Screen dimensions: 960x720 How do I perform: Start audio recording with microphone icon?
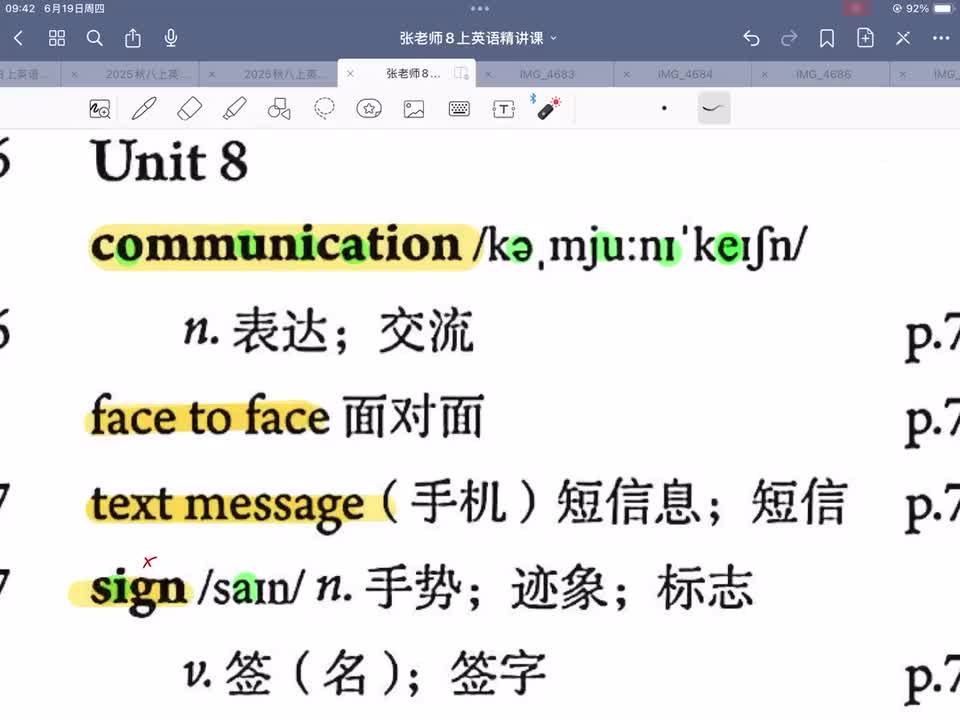(171, 39)
